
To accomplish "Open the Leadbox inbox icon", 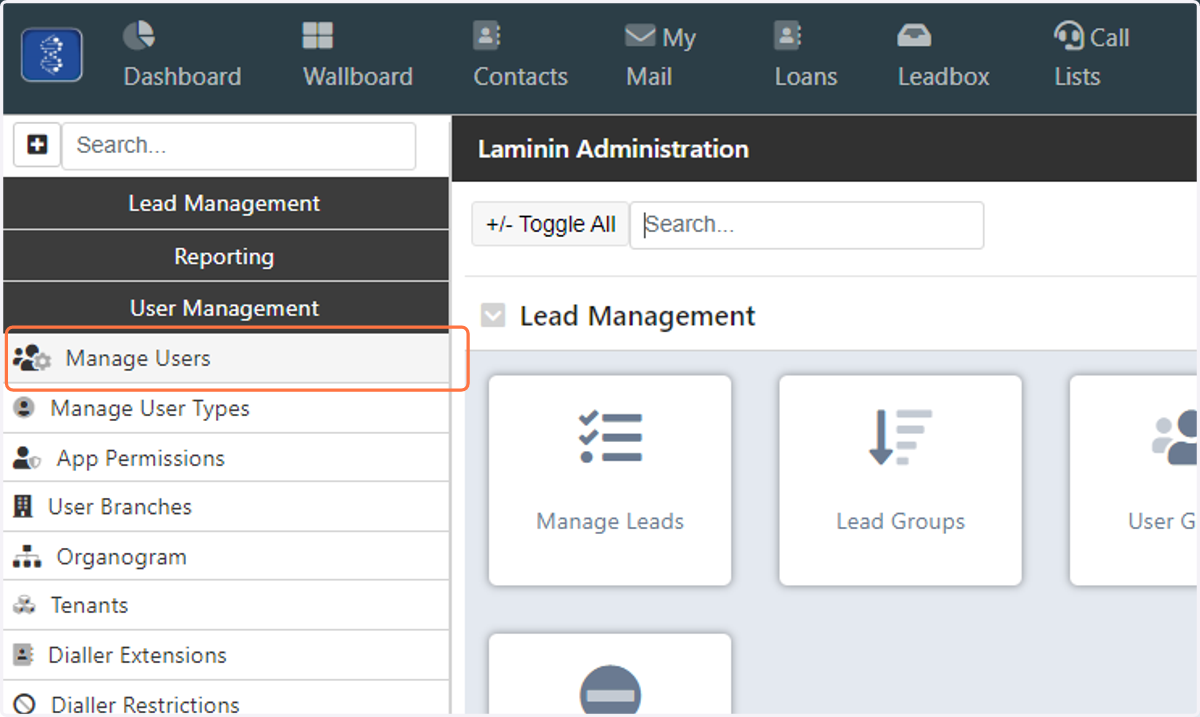I will [914, 37].
